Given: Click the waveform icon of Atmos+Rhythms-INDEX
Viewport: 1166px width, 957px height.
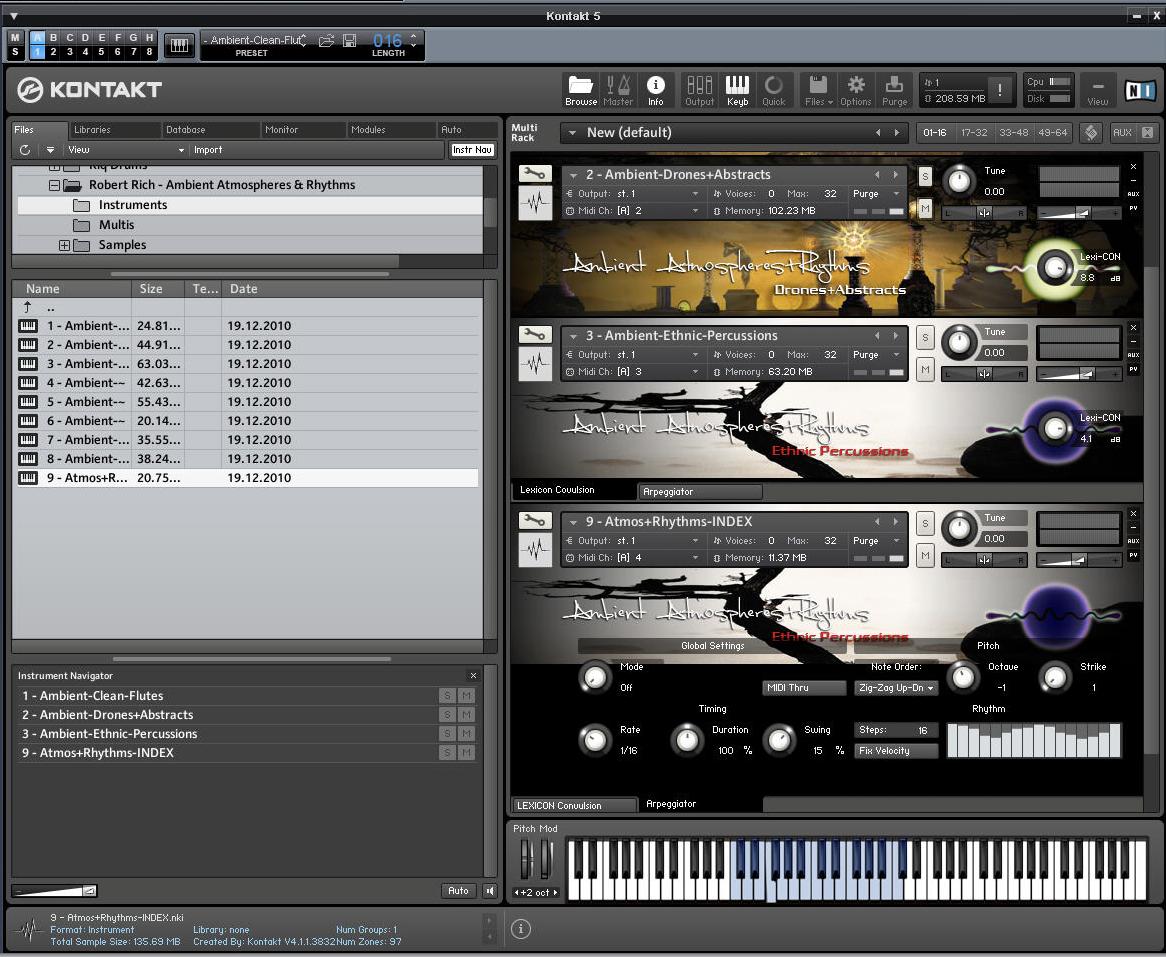Looking at the screenshot, I should coord(535,550).
